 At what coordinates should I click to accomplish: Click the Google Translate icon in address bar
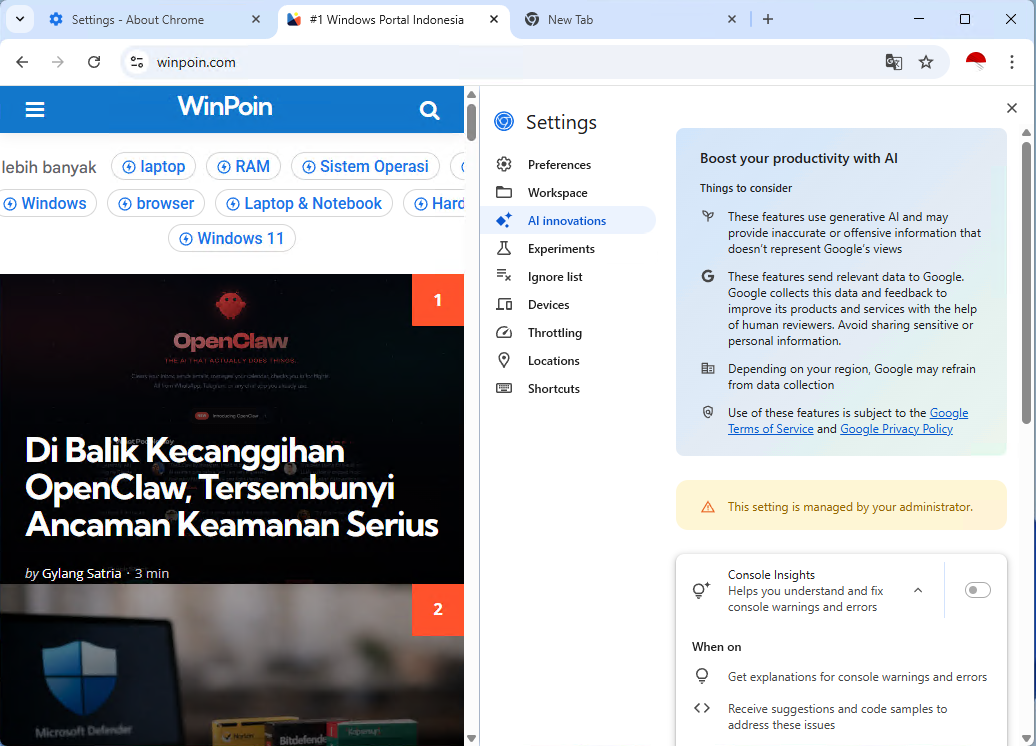pyautogui.click(x=894, y=62)
